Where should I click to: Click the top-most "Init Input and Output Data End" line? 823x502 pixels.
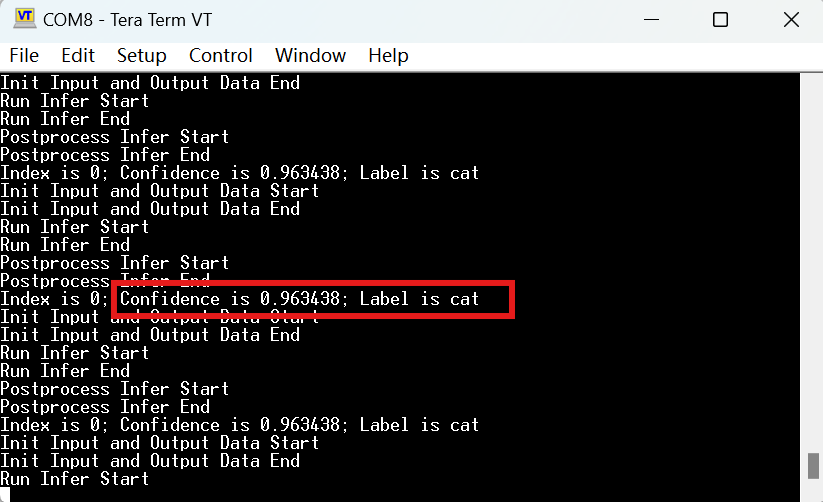[150, 83]
